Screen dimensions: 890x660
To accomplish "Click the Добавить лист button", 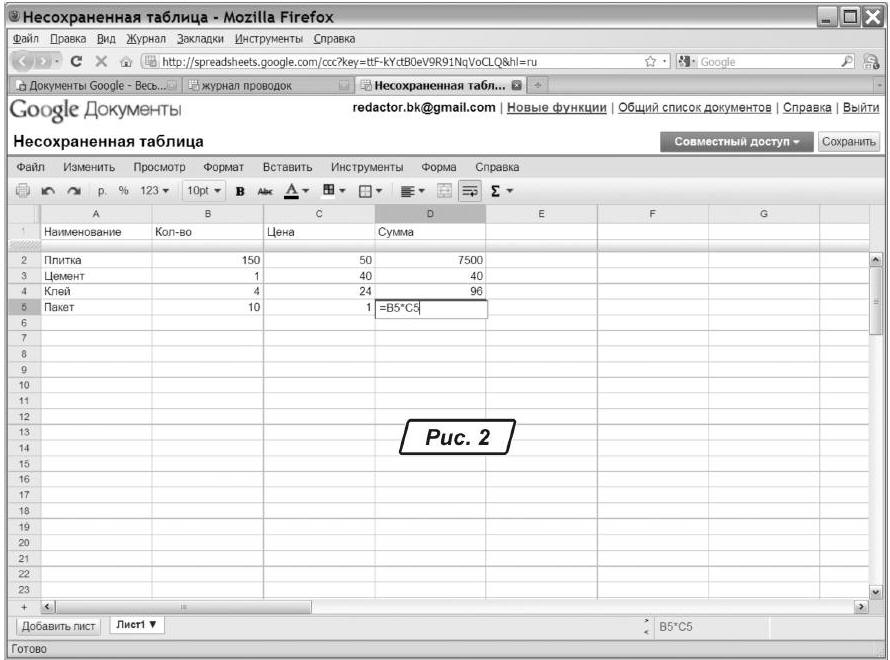I will click(x=57, y=626).
